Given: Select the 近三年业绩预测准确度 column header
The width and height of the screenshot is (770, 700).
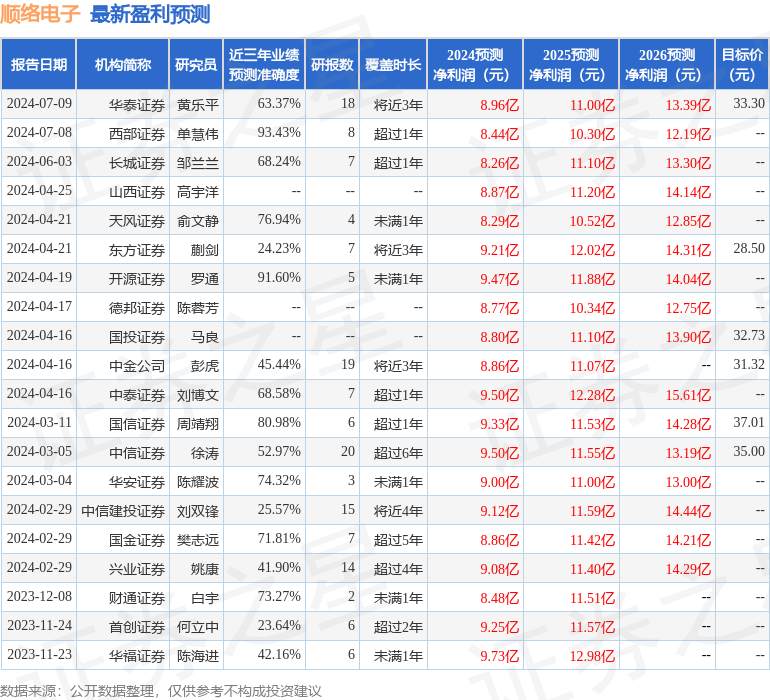Looking at the screenshot, I should click(264, 64).
